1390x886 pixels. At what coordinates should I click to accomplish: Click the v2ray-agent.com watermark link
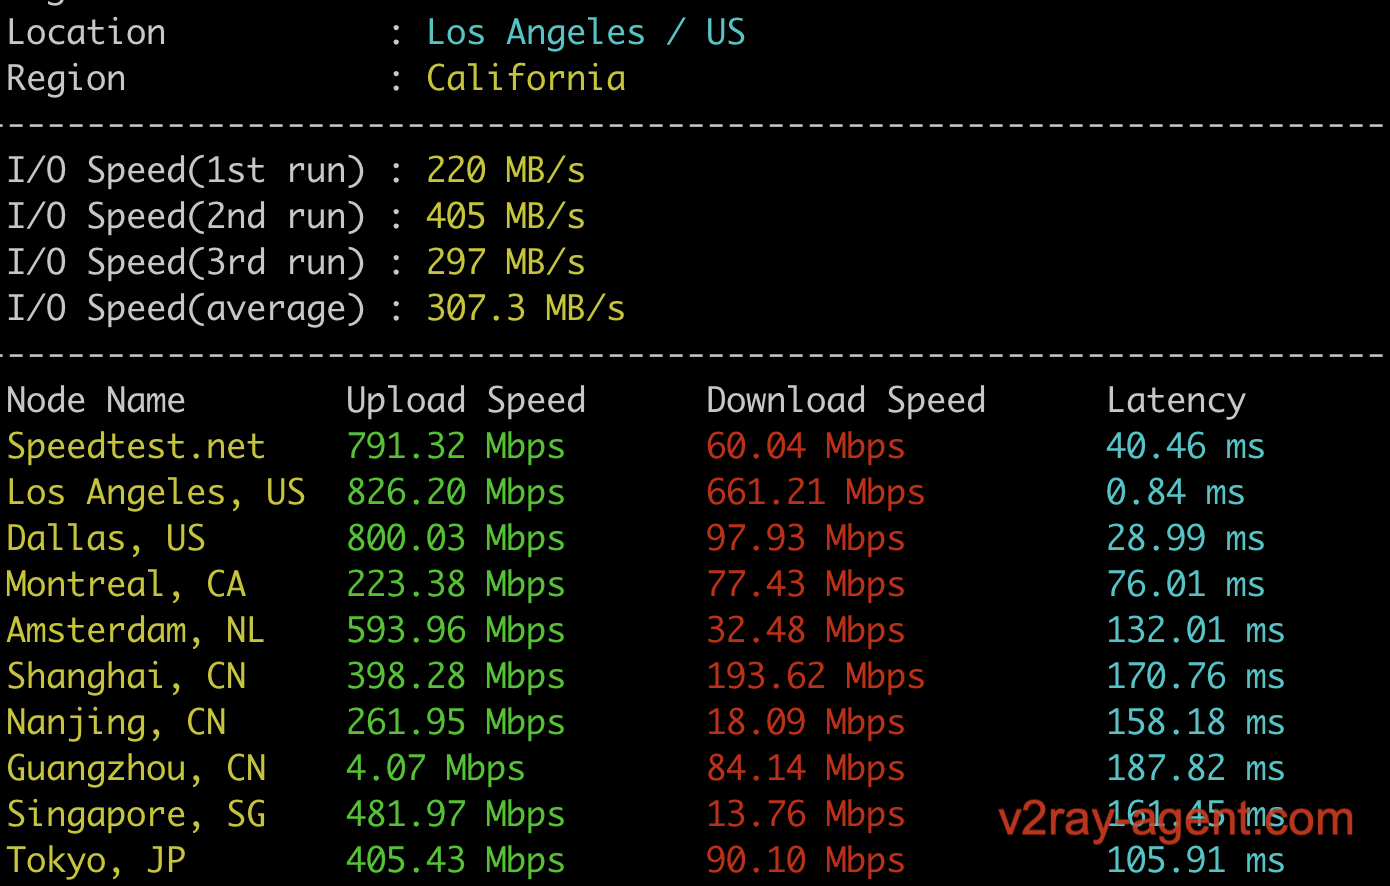(1176, 820)
